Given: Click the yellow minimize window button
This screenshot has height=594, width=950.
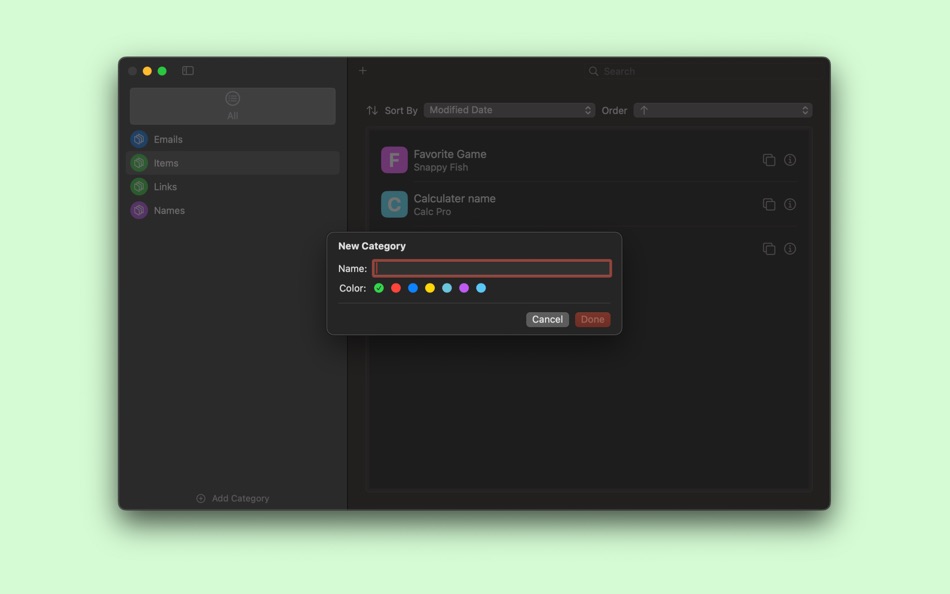Looking at the screenshot, I should 147,71.
